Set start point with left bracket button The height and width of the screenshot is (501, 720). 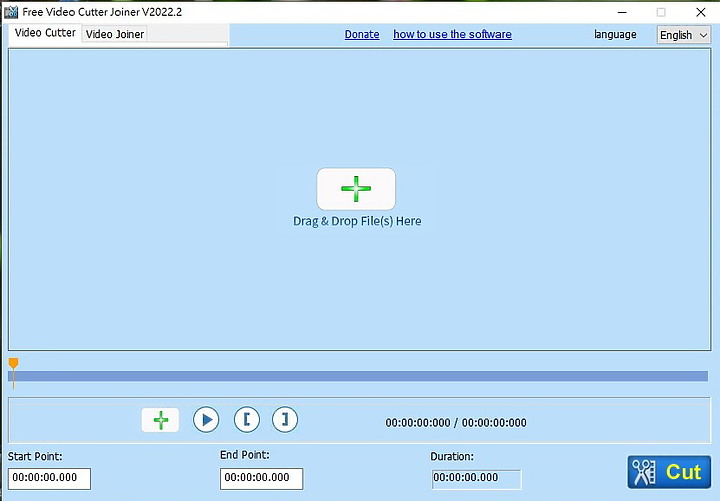click(247, 420)
